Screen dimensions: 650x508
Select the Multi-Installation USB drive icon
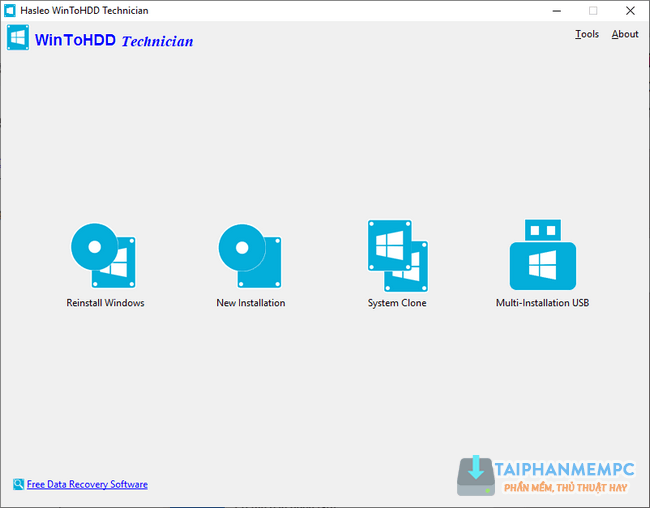[x=543, y=255]
